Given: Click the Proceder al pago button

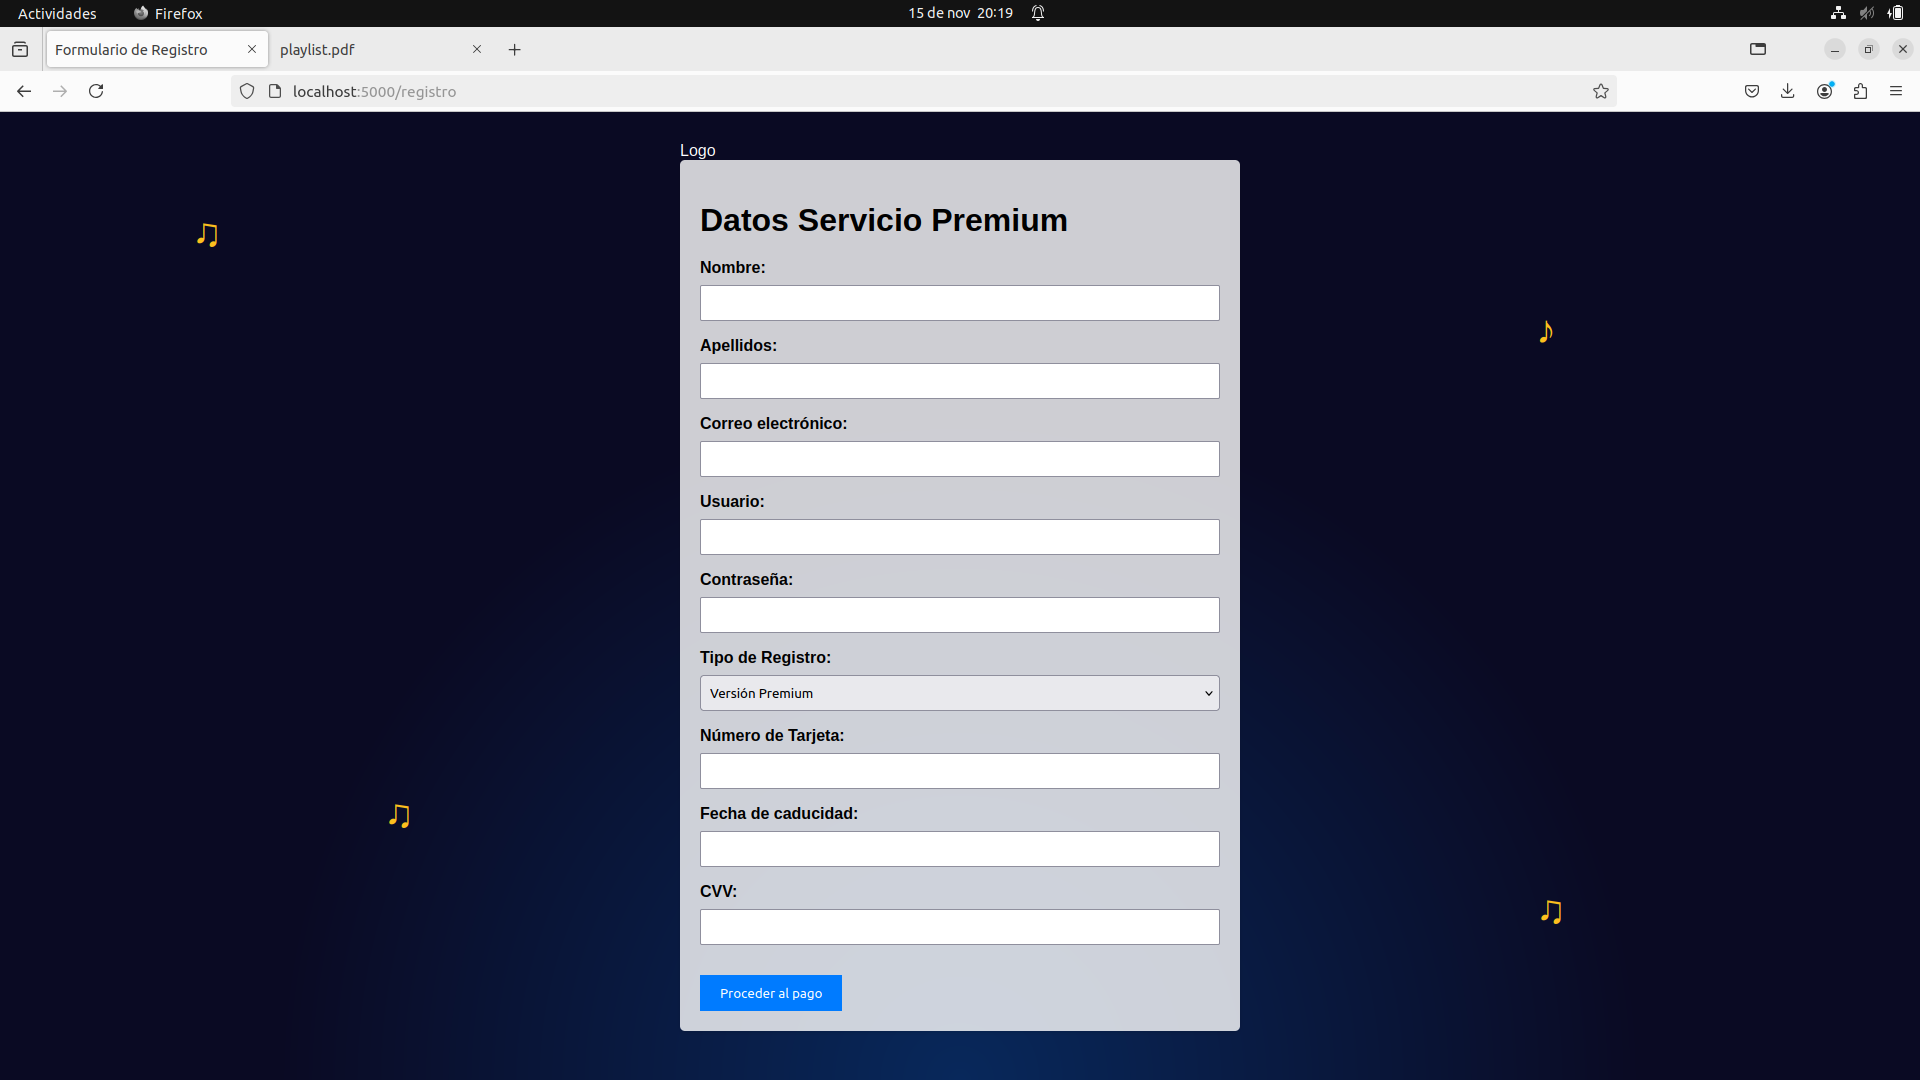Looking at the screenshot, I should point(771,993).
